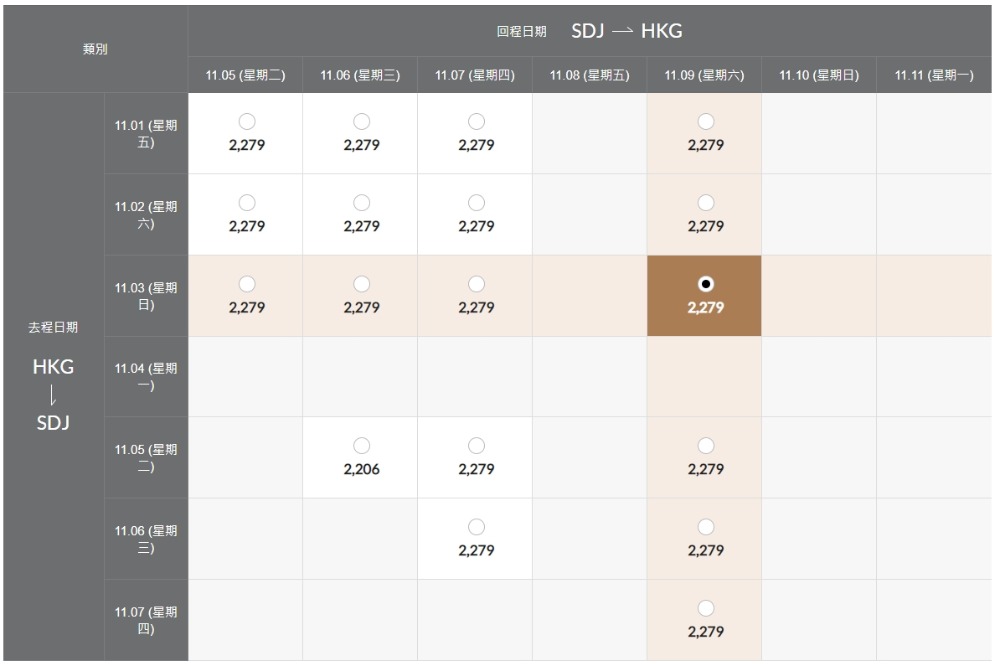Select 11.01 departure with 11.07 return fare
The height and width of the screenshot is (666, 1000).
[476, 121]
